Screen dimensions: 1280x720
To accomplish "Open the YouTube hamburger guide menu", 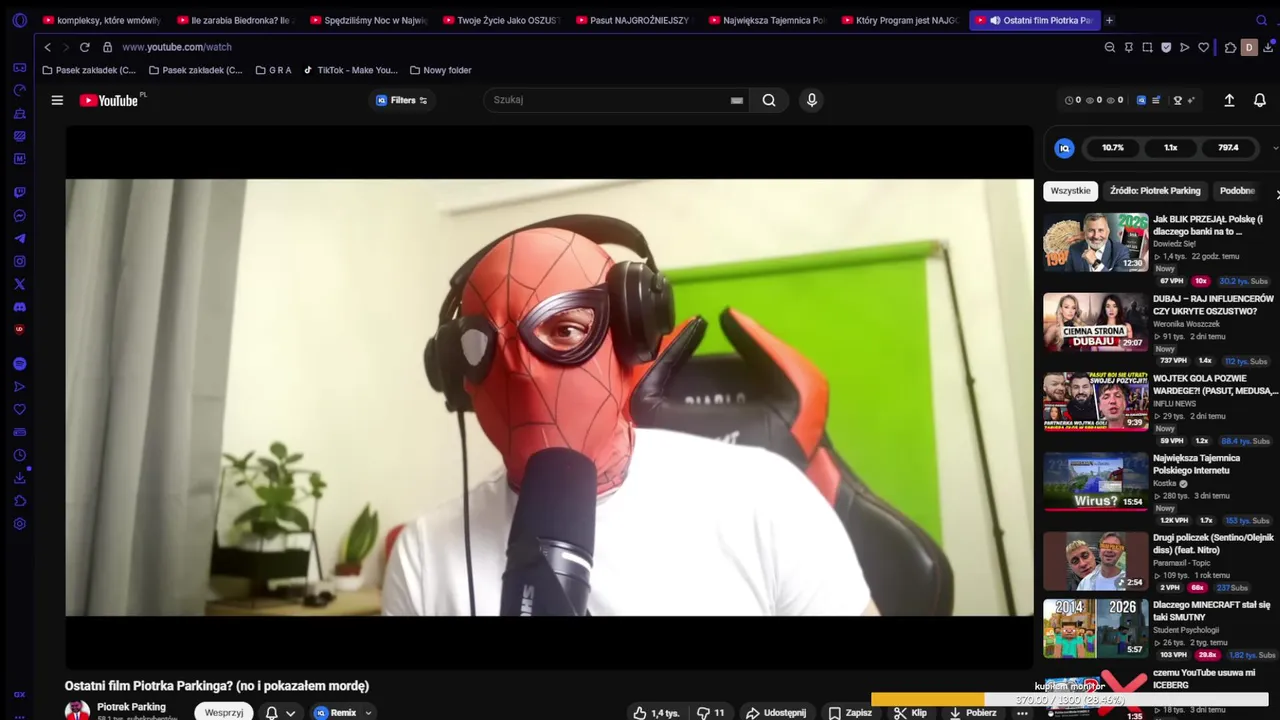I will pos(57,100).
